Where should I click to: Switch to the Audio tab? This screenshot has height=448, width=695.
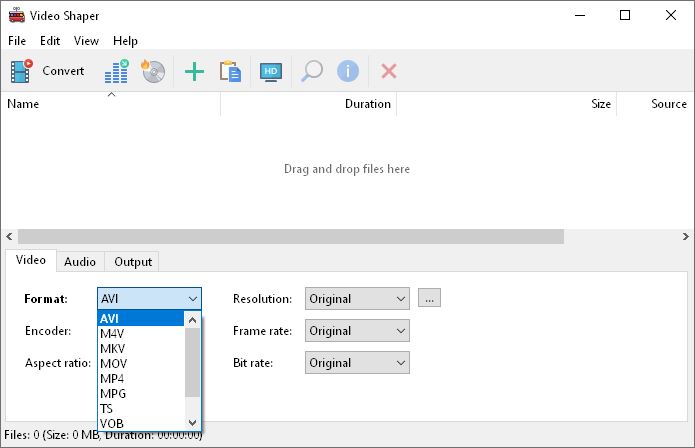click(80, 261)
